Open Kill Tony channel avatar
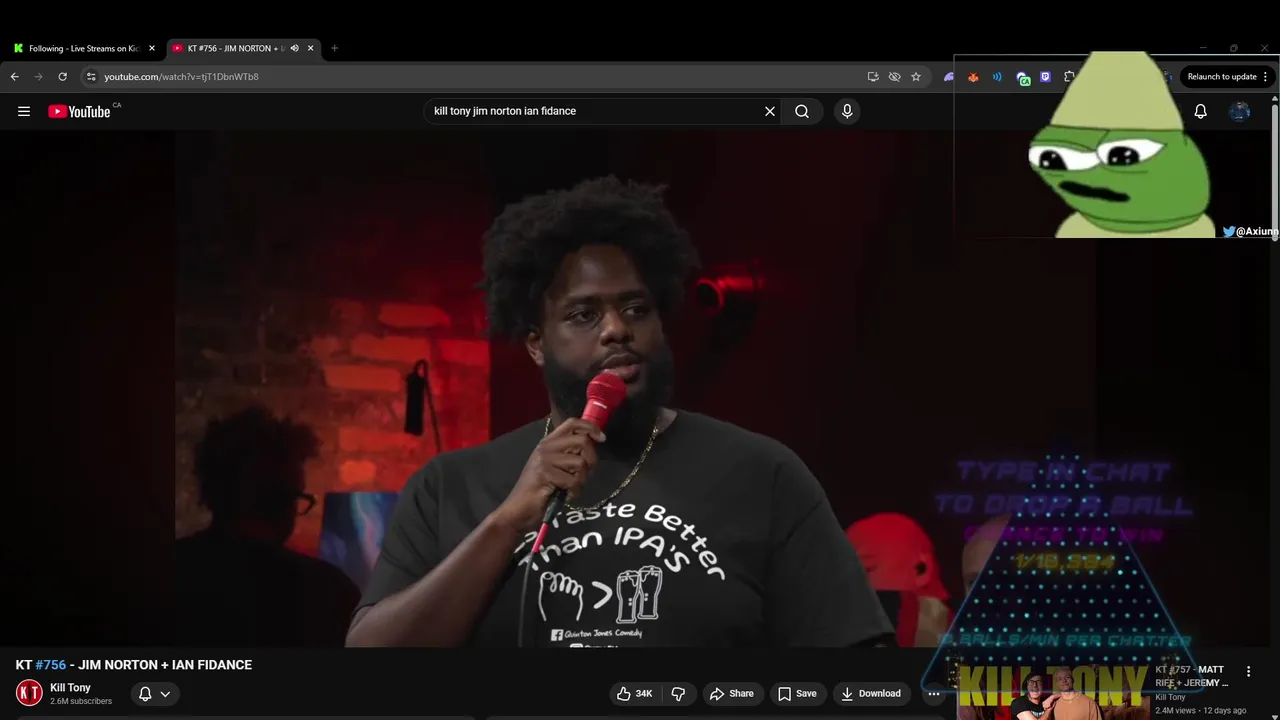This screenshot has width=1280, height=720. point(29,692)
